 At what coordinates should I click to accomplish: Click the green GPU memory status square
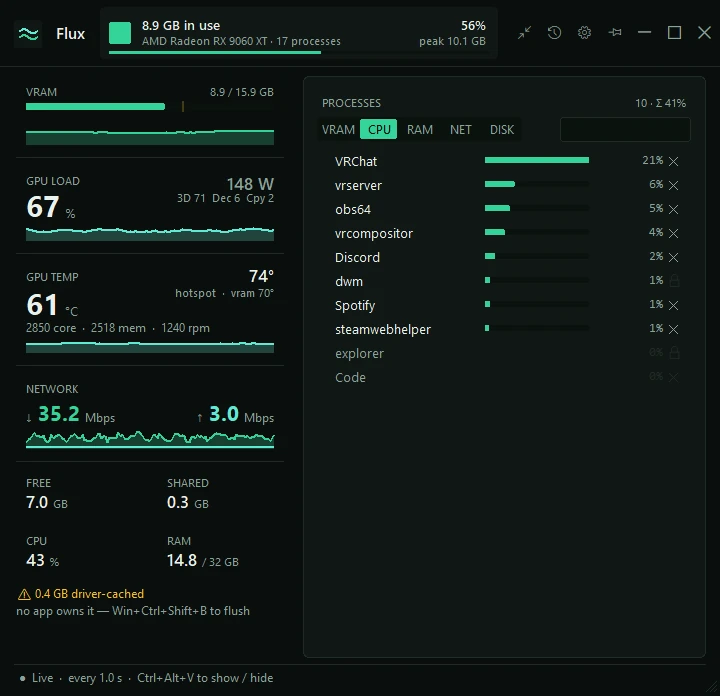[120, 33]
